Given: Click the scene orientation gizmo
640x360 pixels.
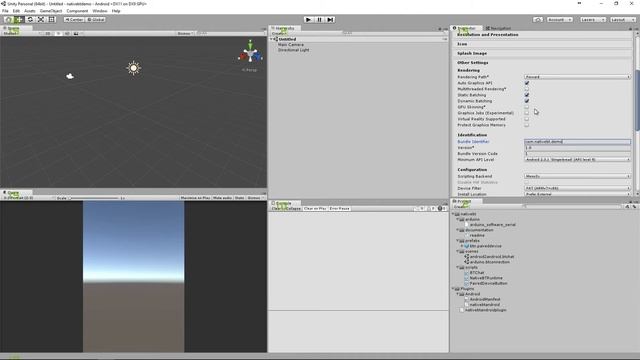Looking at the screenshot, I should (250, 53).
